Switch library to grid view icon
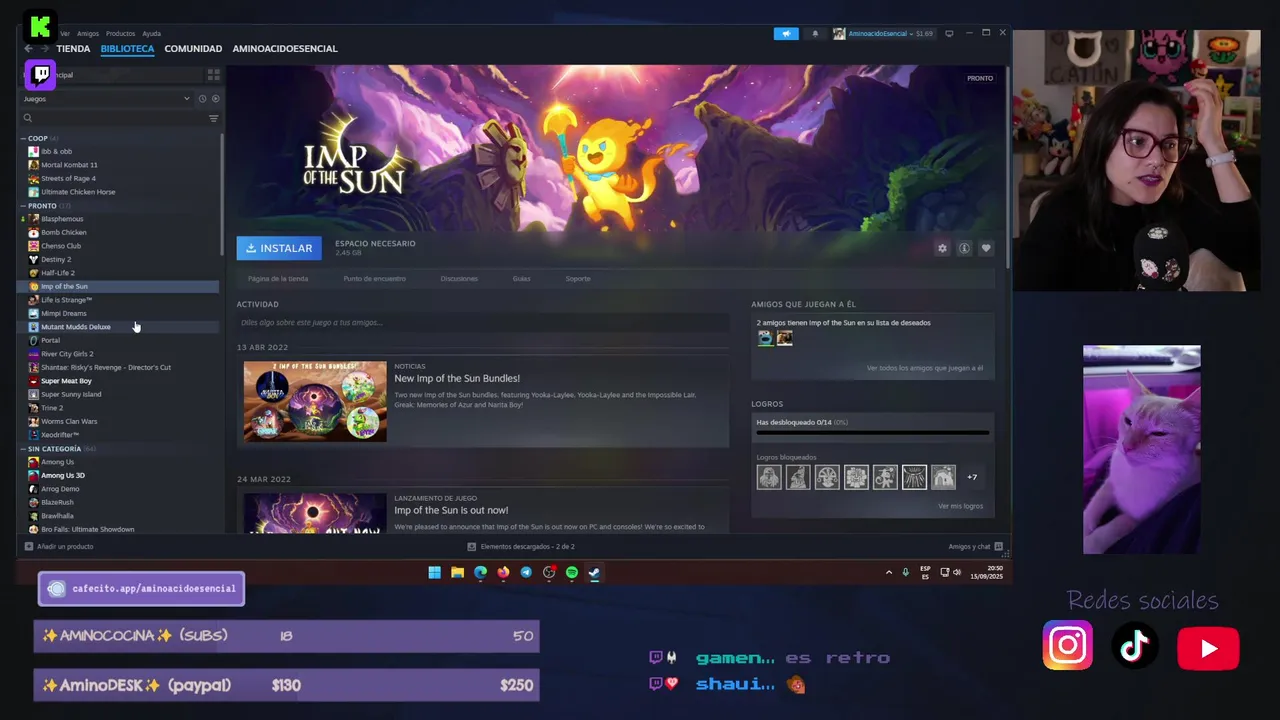This screenshot has height=720, width=1280. coord(213,74)
